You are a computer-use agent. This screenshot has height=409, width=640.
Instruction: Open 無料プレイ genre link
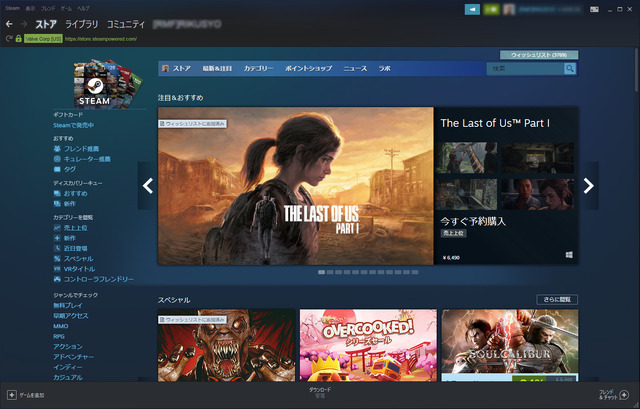(68, 305)
